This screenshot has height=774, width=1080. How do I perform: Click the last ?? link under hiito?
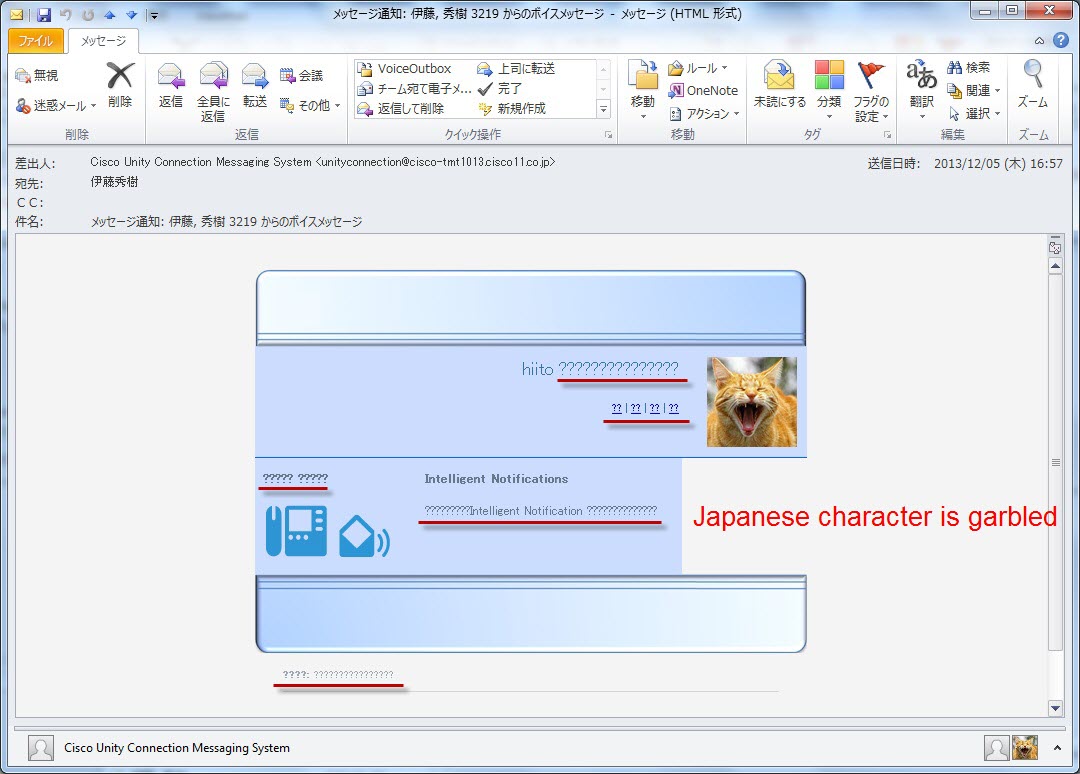coord(674,408)
